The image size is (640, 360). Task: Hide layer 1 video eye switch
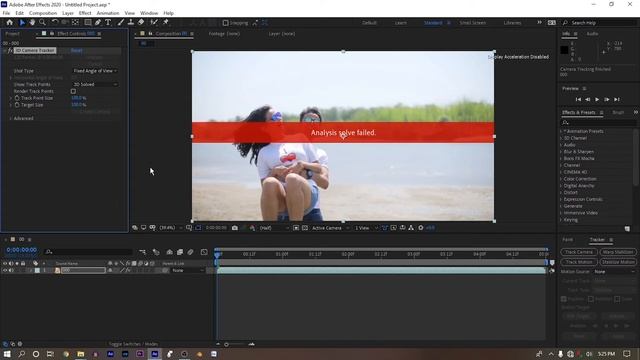pos(5,270)
